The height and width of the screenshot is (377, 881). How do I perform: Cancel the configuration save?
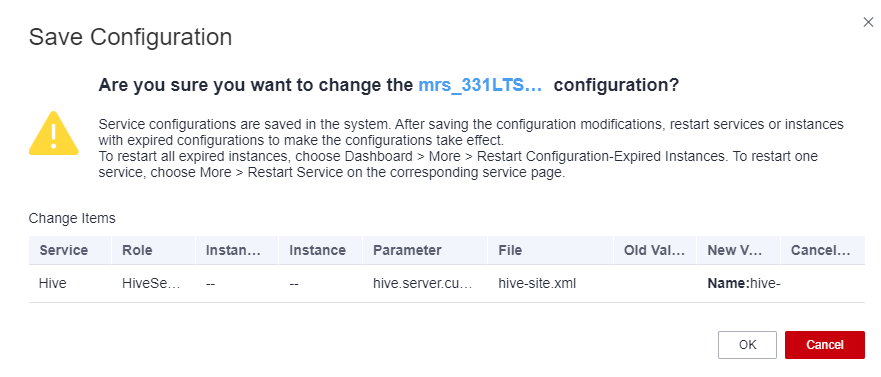click(825, 345)
